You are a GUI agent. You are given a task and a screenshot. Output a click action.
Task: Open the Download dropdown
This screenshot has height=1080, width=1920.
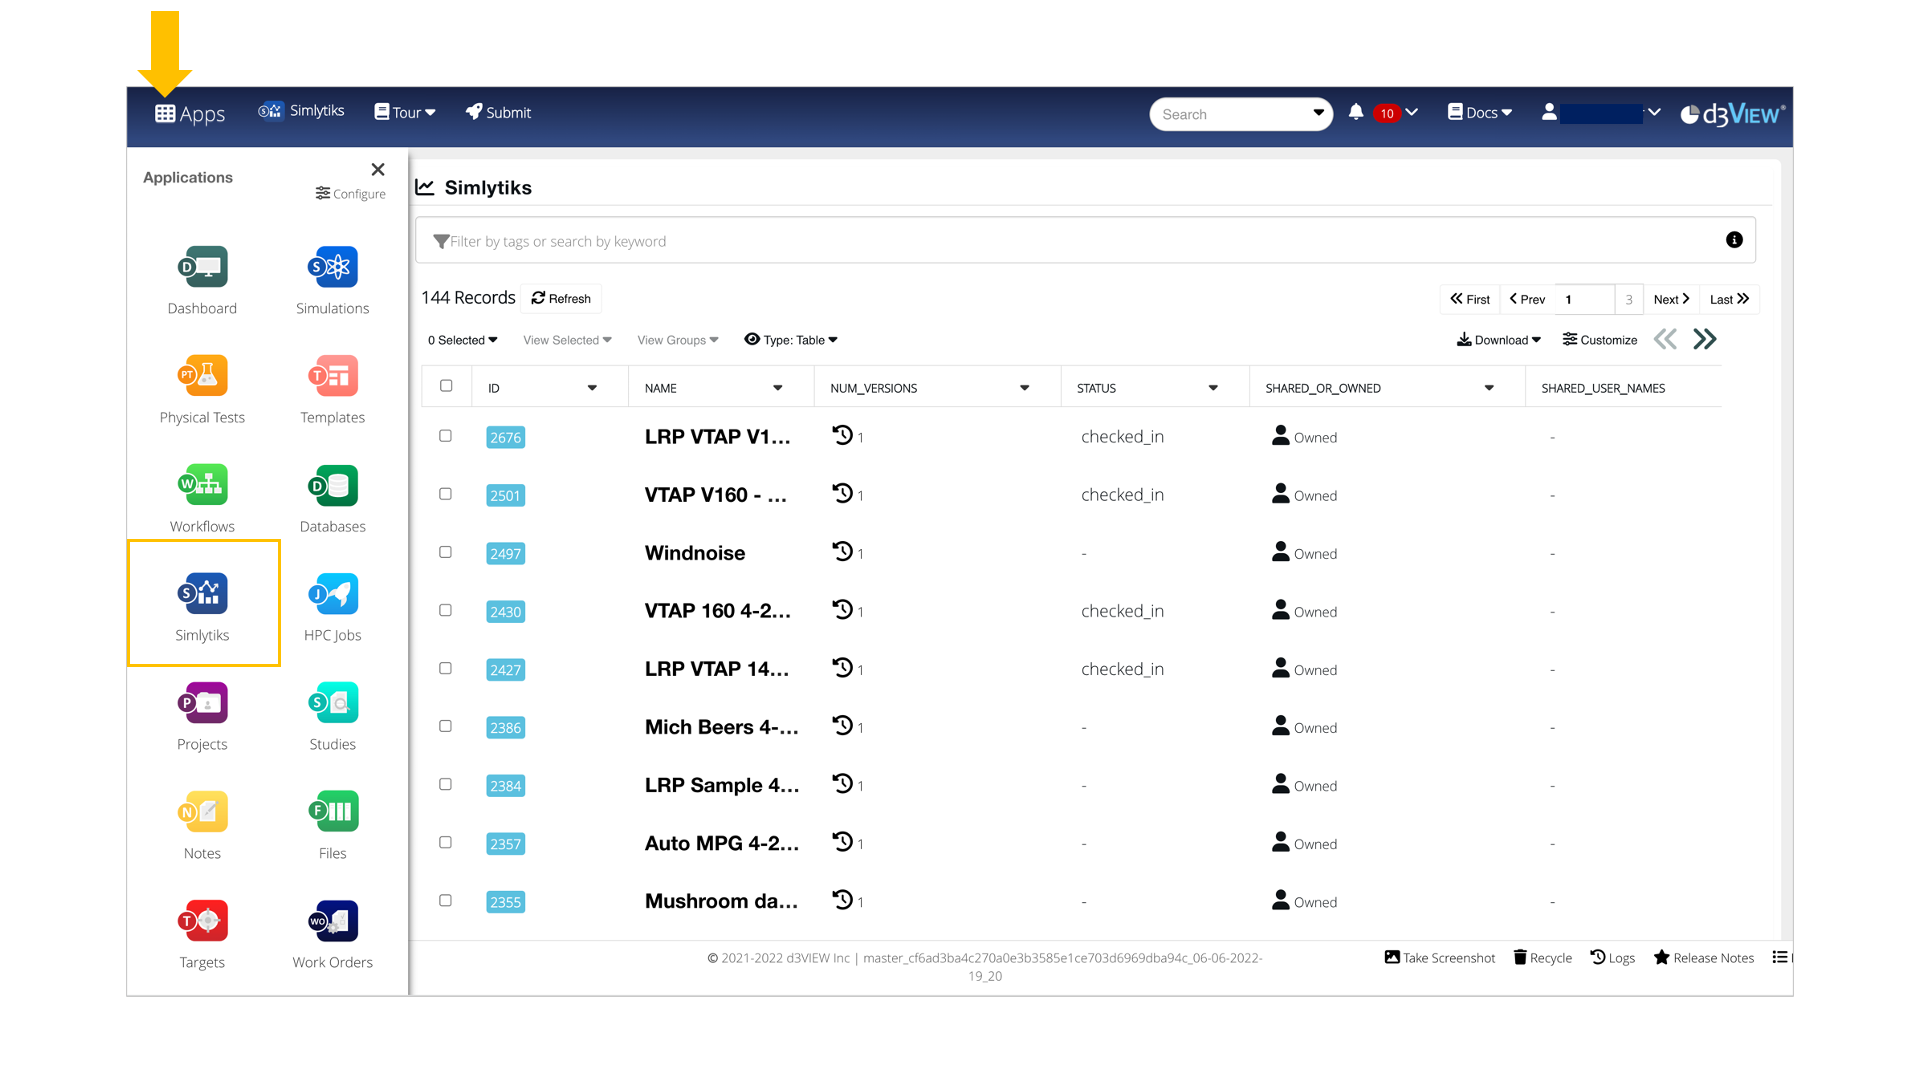click(x=1499, y=340)
